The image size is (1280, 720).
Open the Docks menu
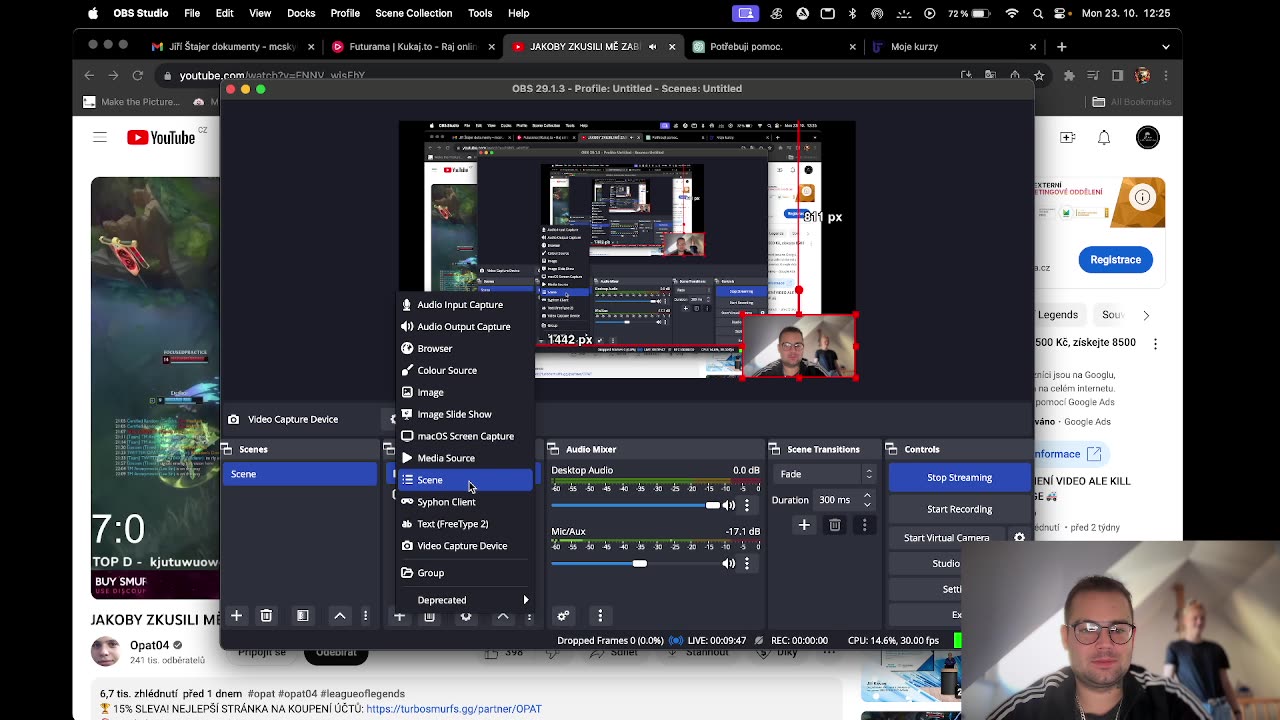(x=301, y=13)
